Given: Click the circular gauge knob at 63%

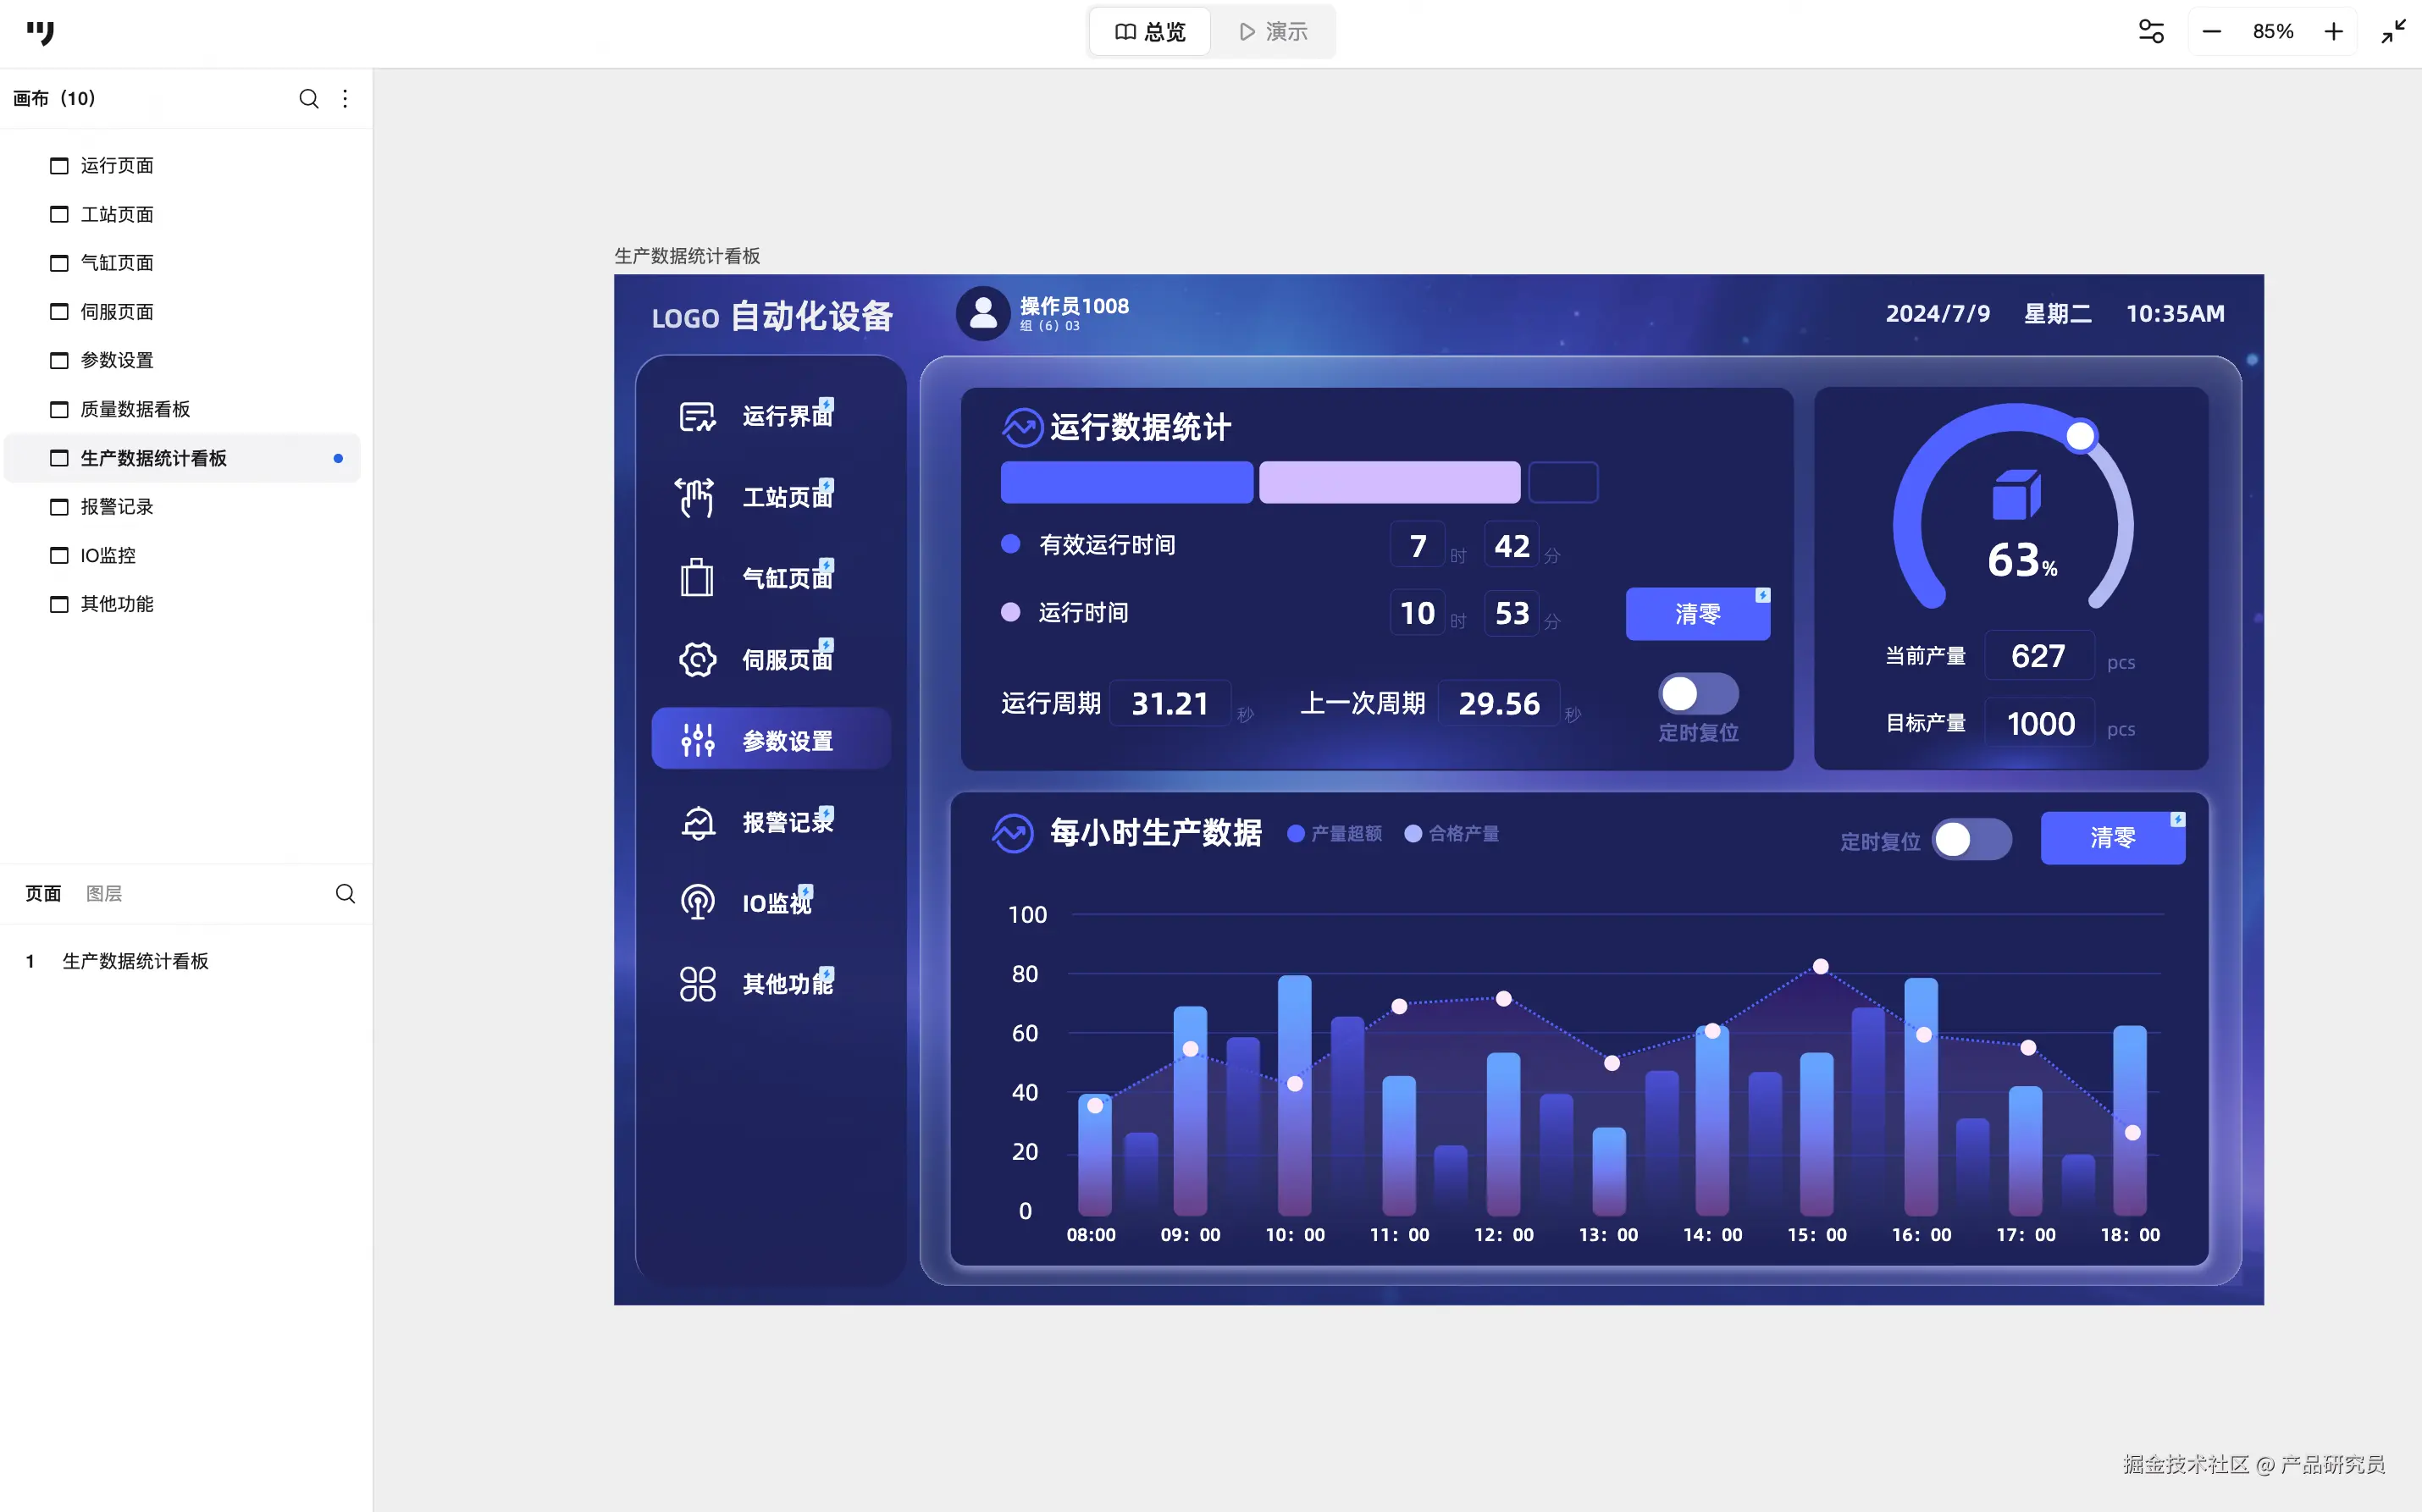Looking at the screenshot, I should pyautogui.click(x=2080, y=436).
